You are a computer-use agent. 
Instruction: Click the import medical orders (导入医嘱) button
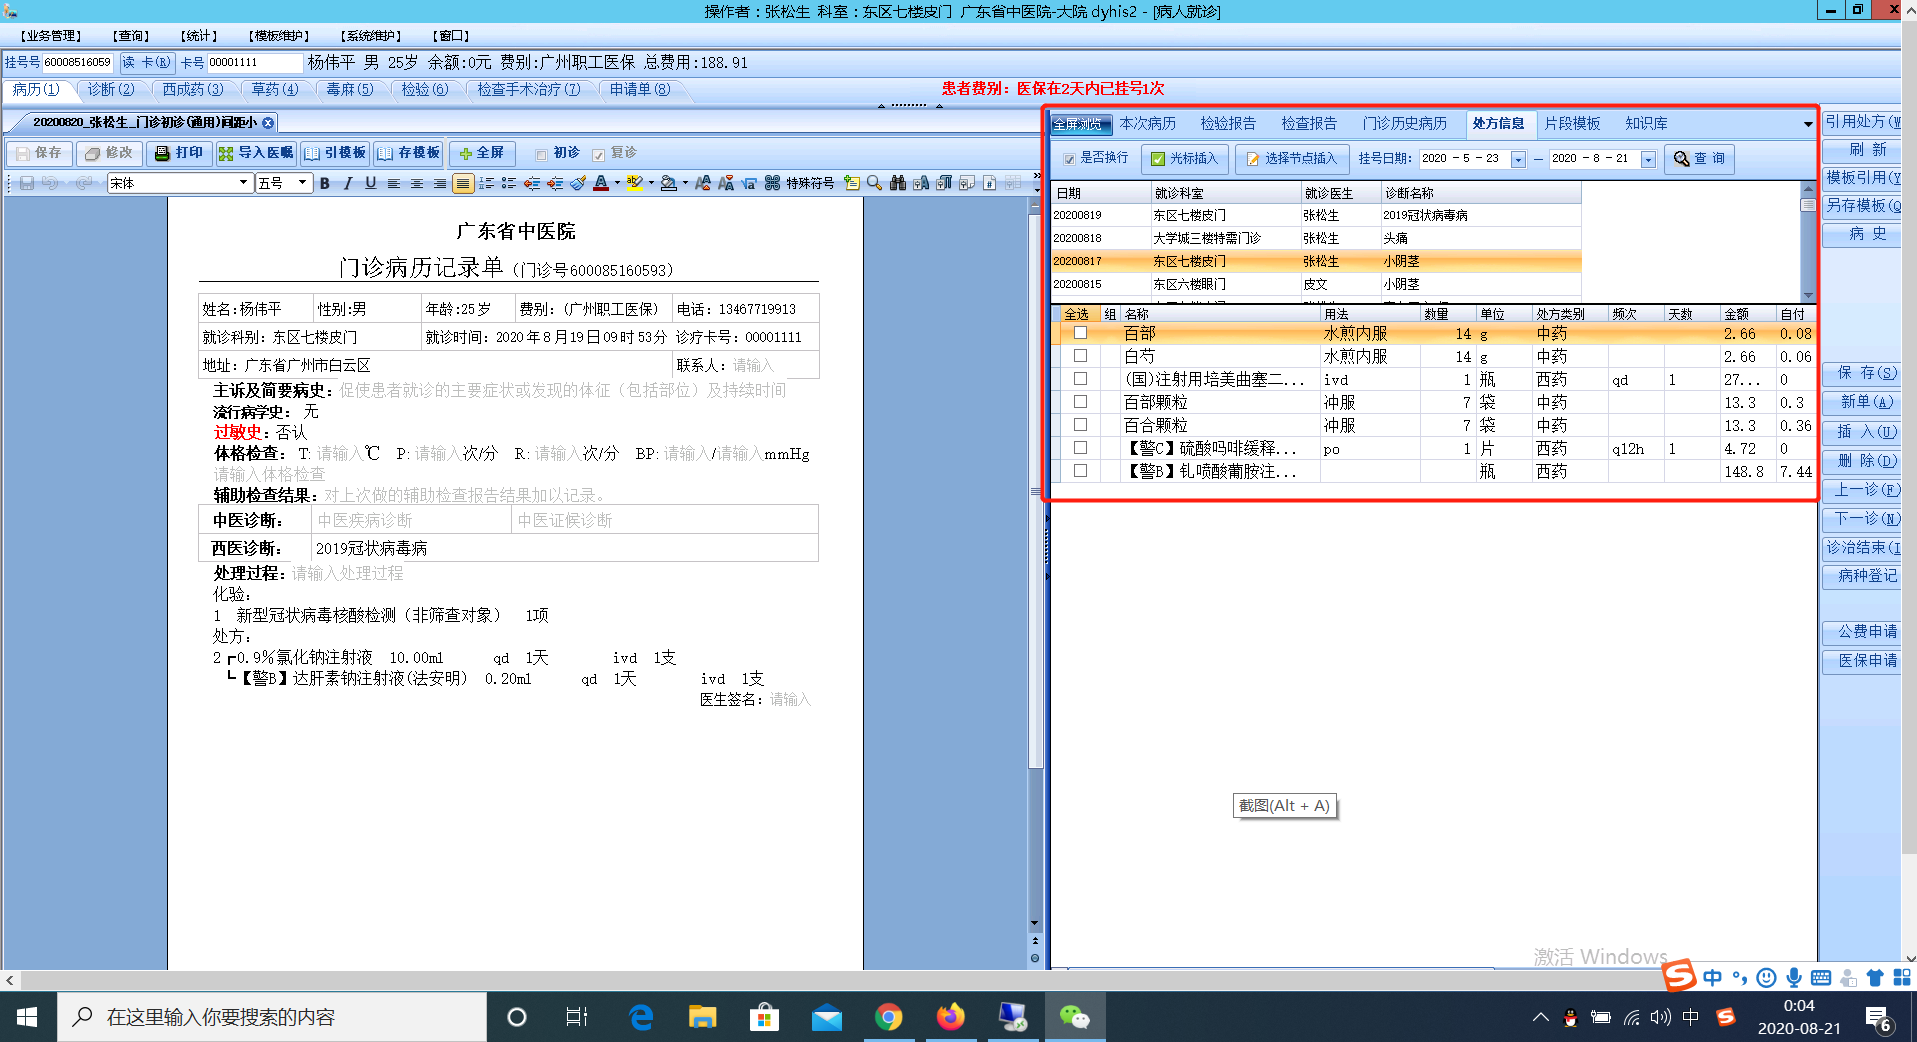coord(256,153)
